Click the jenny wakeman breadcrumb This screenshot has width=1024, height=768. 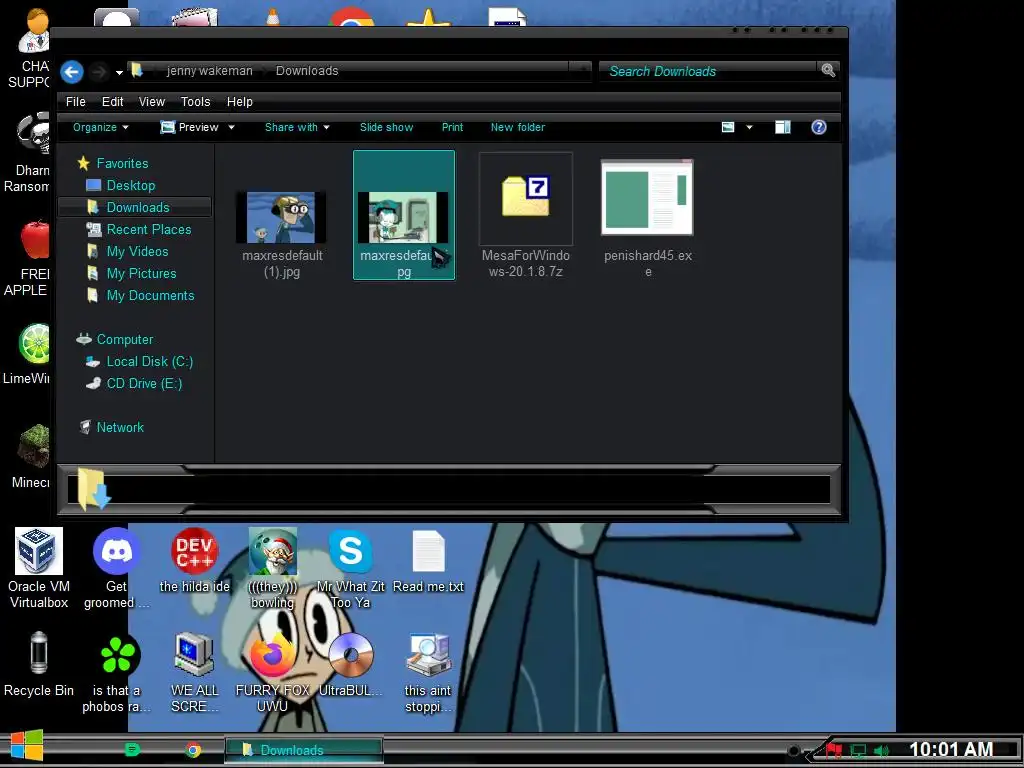click(x=209, y=71)
